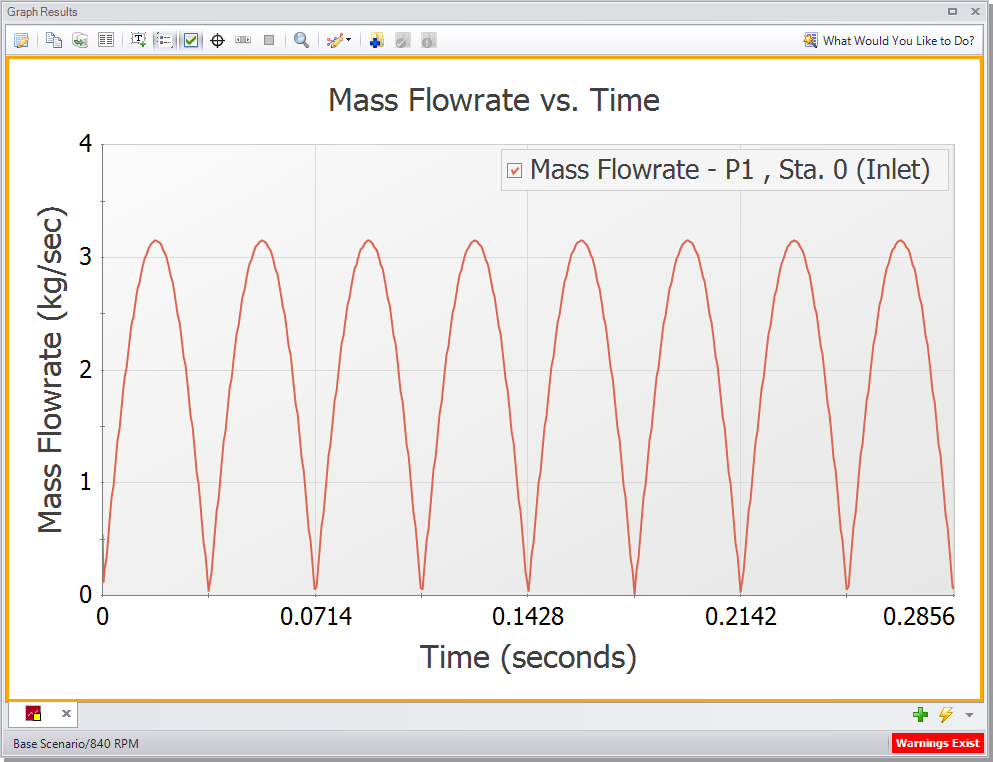The height and width of the screenshot is (762, 993).
Task: Click the gray stop square icon
Action: 269,41
